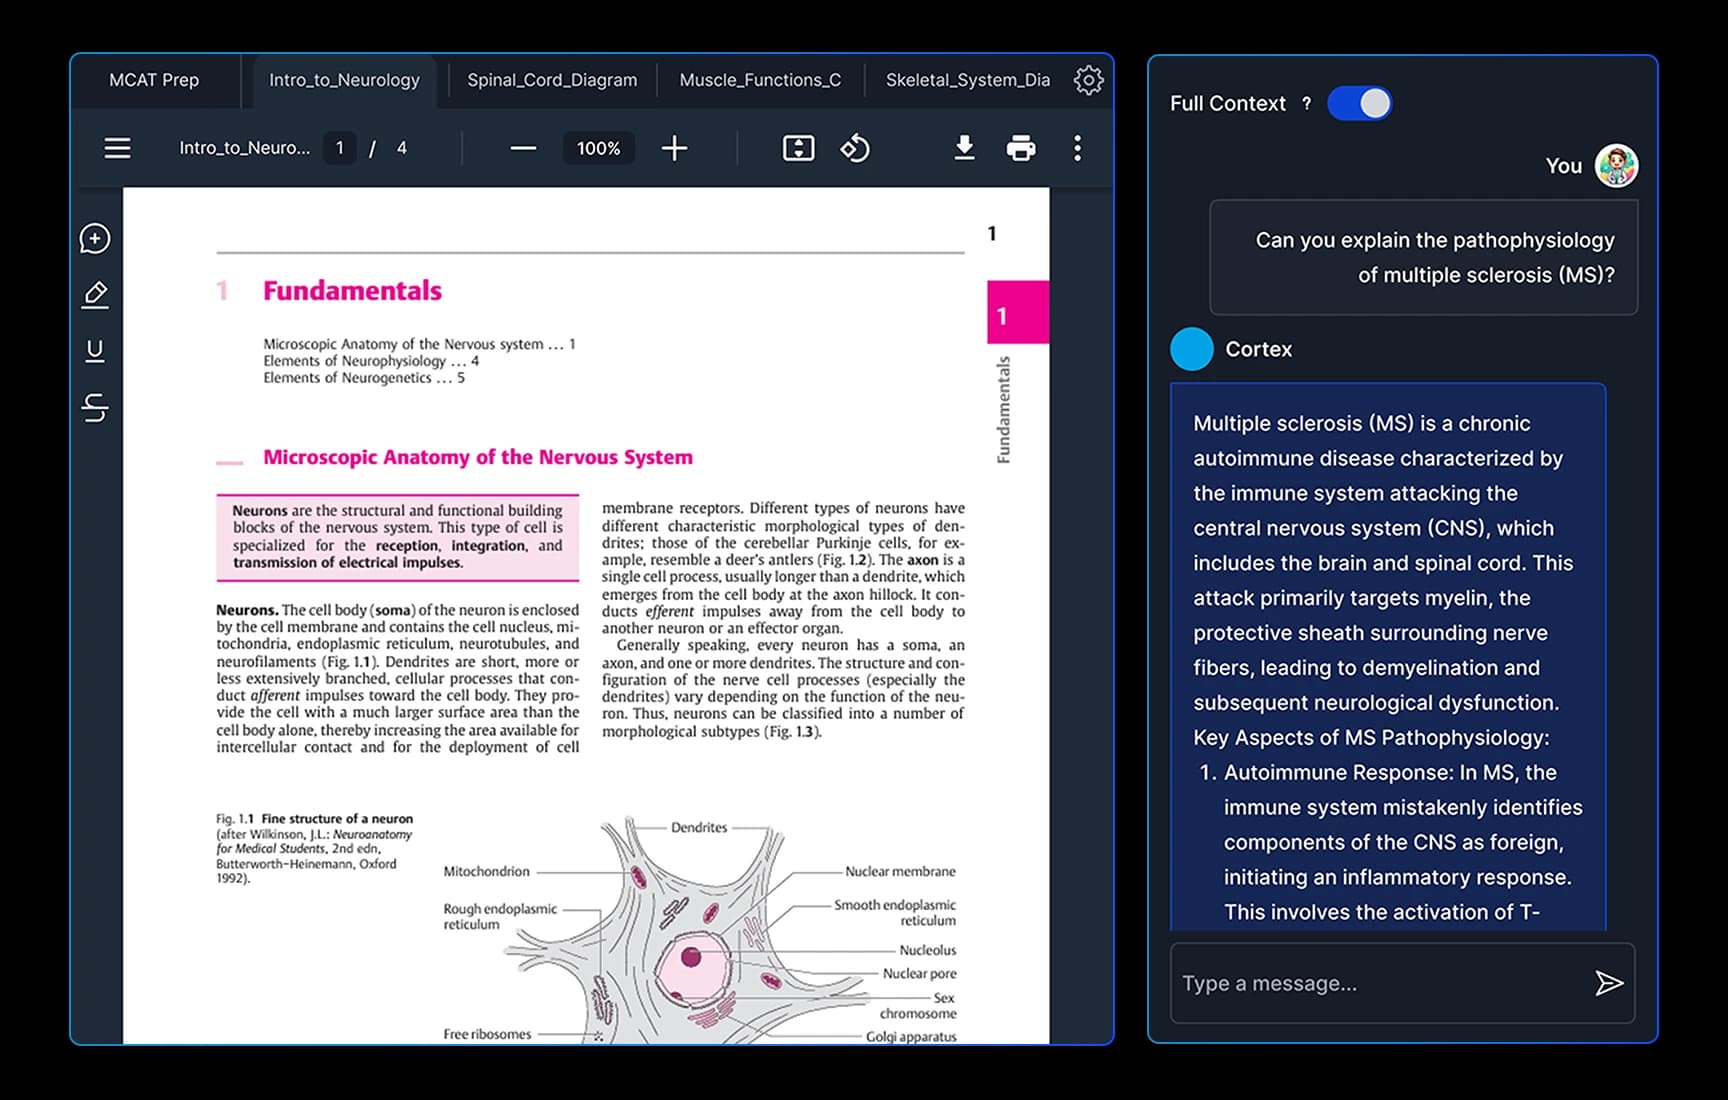Select the Fundamentals page thumbnail

point(1017,313)
